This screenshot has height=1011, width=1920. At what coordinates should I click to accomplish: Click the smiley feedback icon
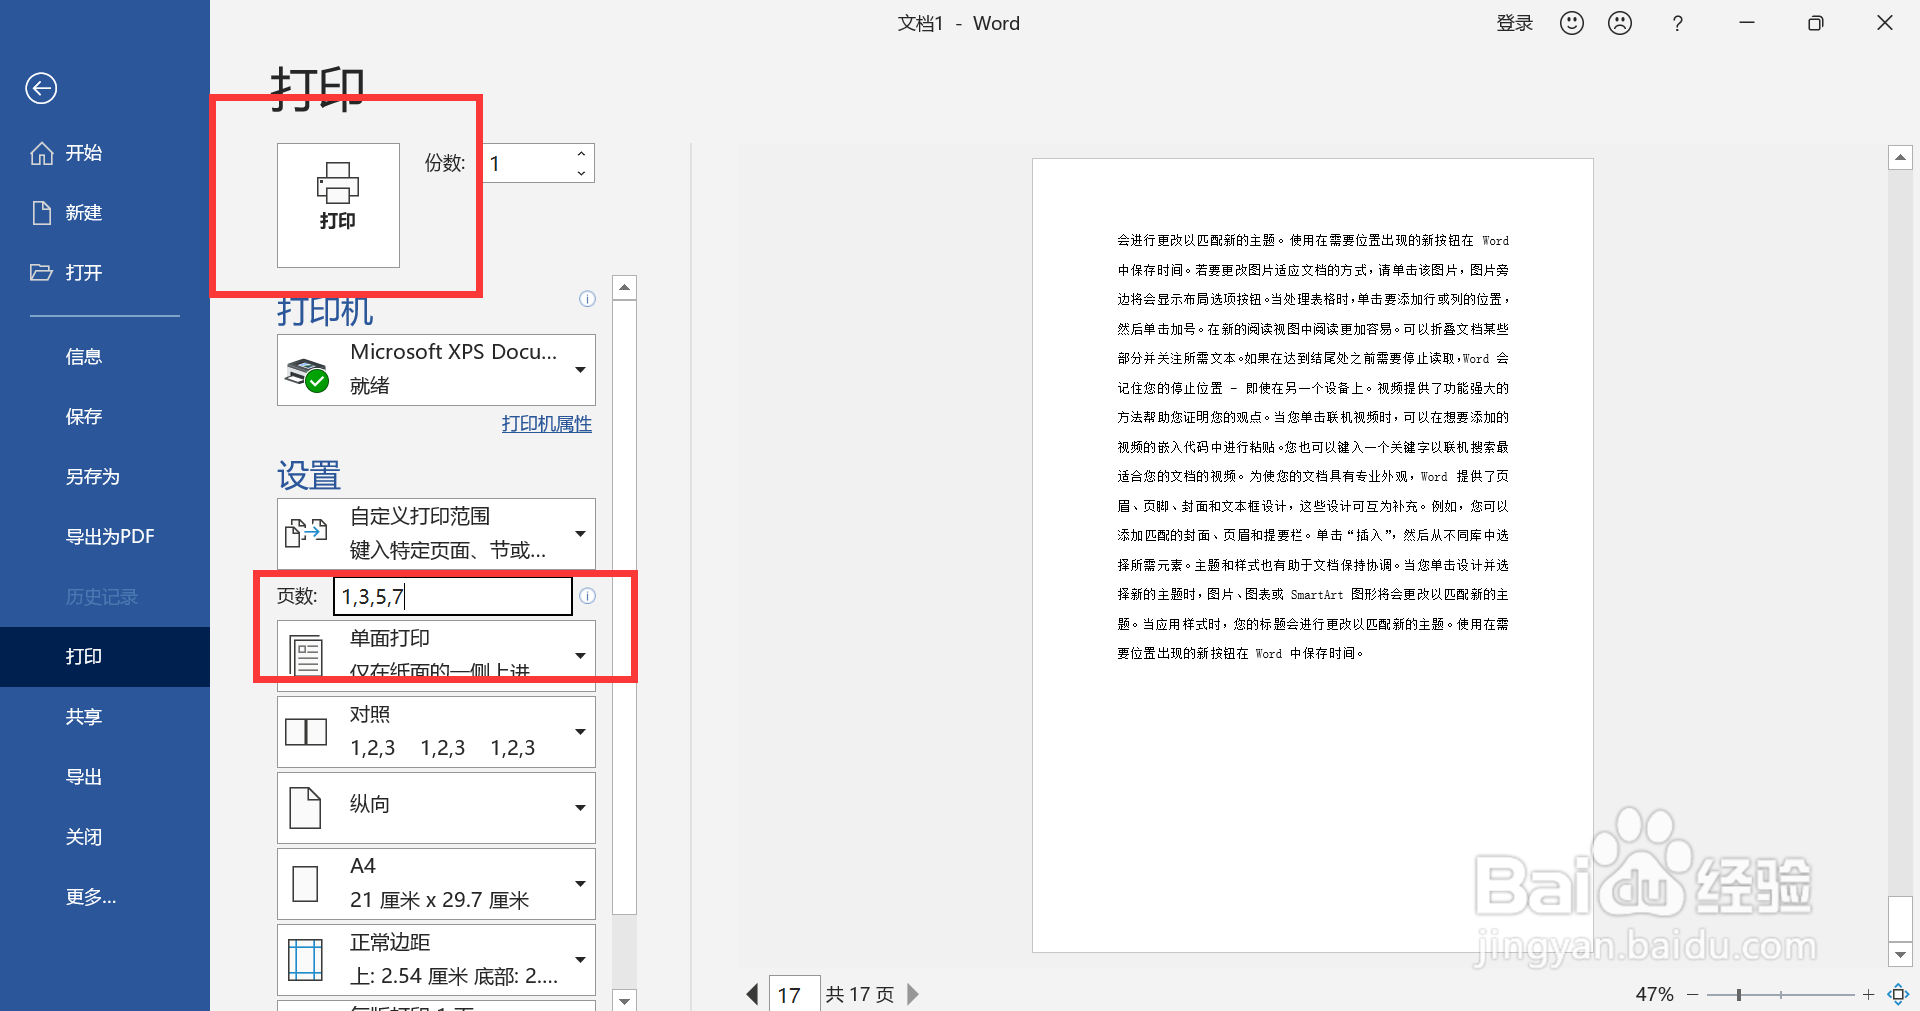coord(1570,22)
